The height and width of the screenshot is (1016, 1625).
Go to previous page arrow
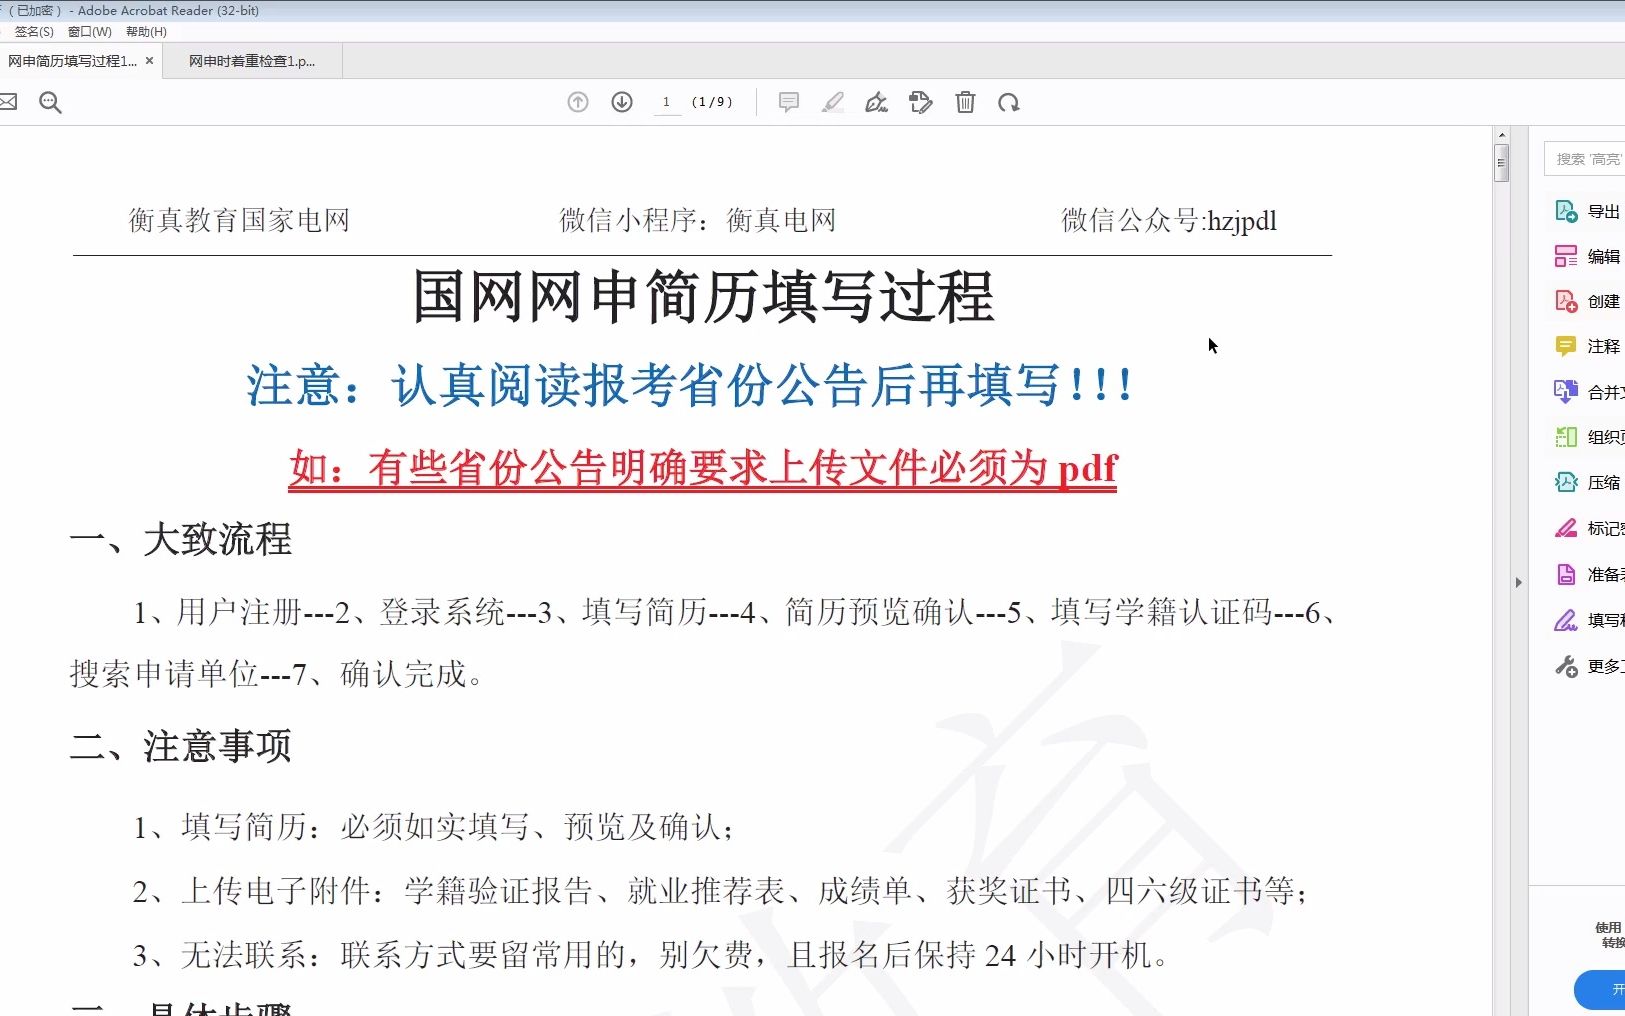tap(578, 102)
